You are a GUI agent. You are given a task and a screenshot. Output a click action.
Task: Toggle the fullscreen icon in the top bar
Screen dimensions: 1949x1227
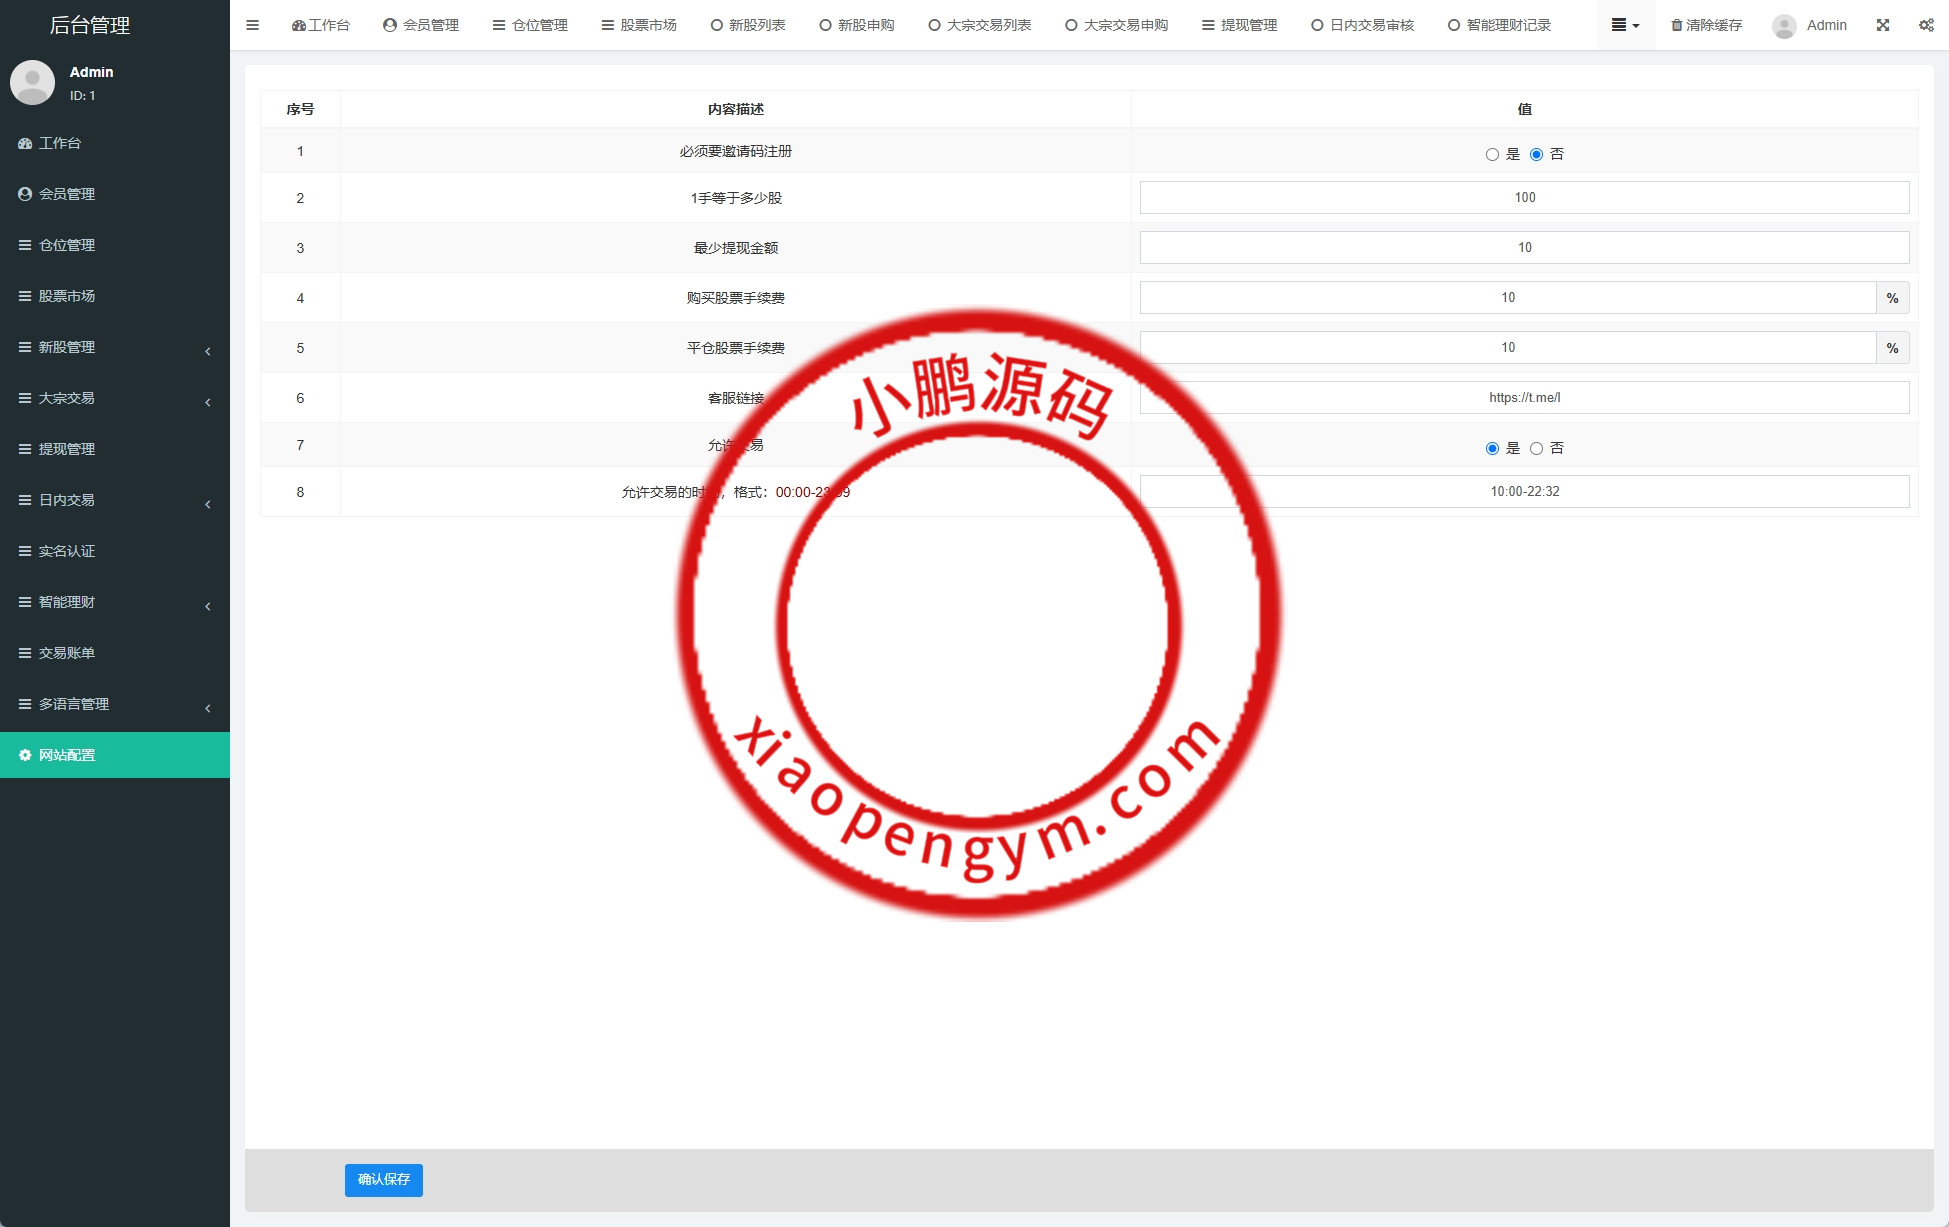point(1882,24)
